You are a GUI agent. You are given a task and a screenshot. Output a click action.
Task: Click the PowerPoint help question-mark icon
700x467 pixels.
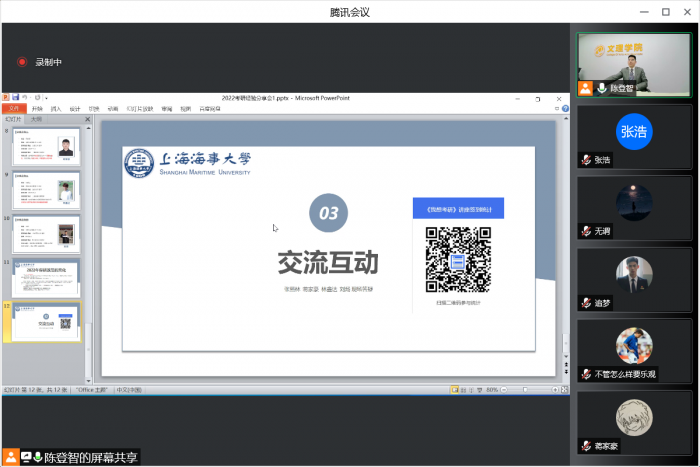pyautogui.click(x=565, y=108)
